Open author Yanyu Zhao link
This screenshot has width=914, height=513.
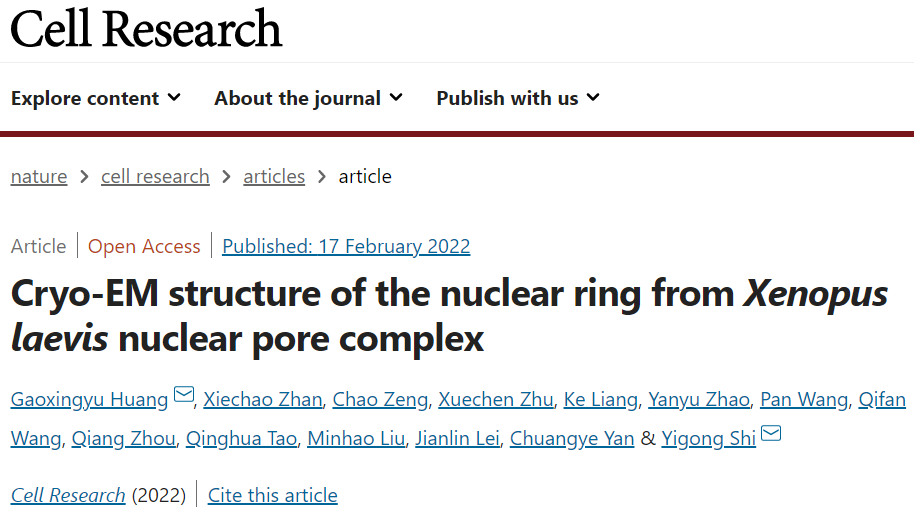698,400
